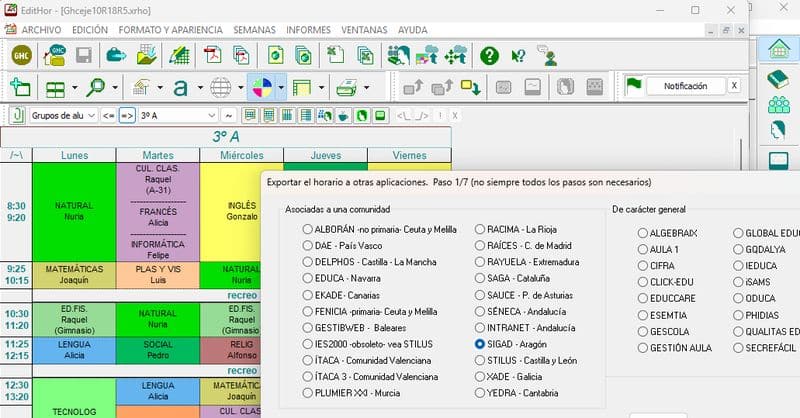Click the Notificación button
This screenshot has width=800, height=418.
coord(685,86)
